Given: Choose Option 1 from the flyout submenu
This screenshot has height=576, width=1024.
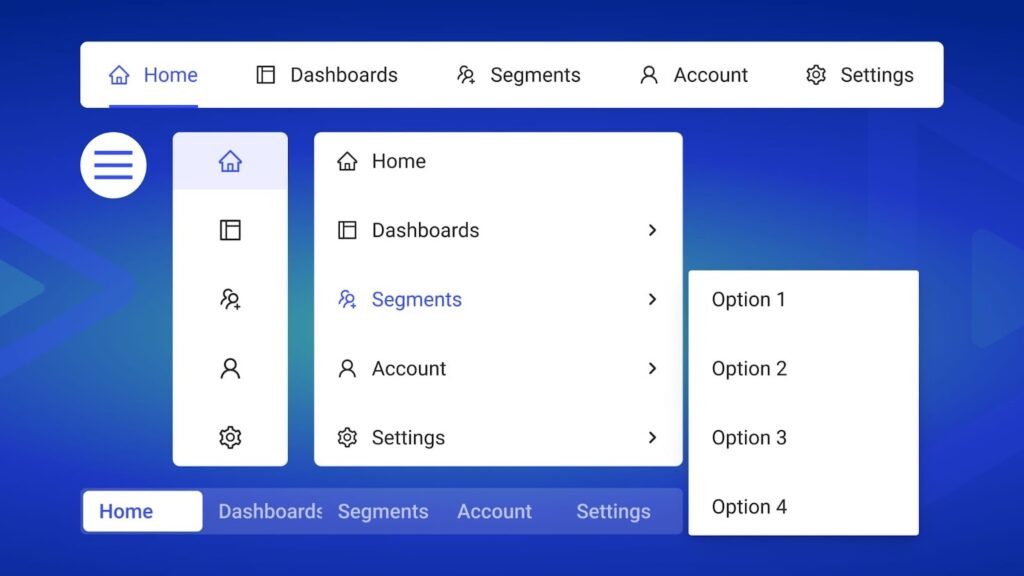Looking at the screenshot, I should [749, 299].
